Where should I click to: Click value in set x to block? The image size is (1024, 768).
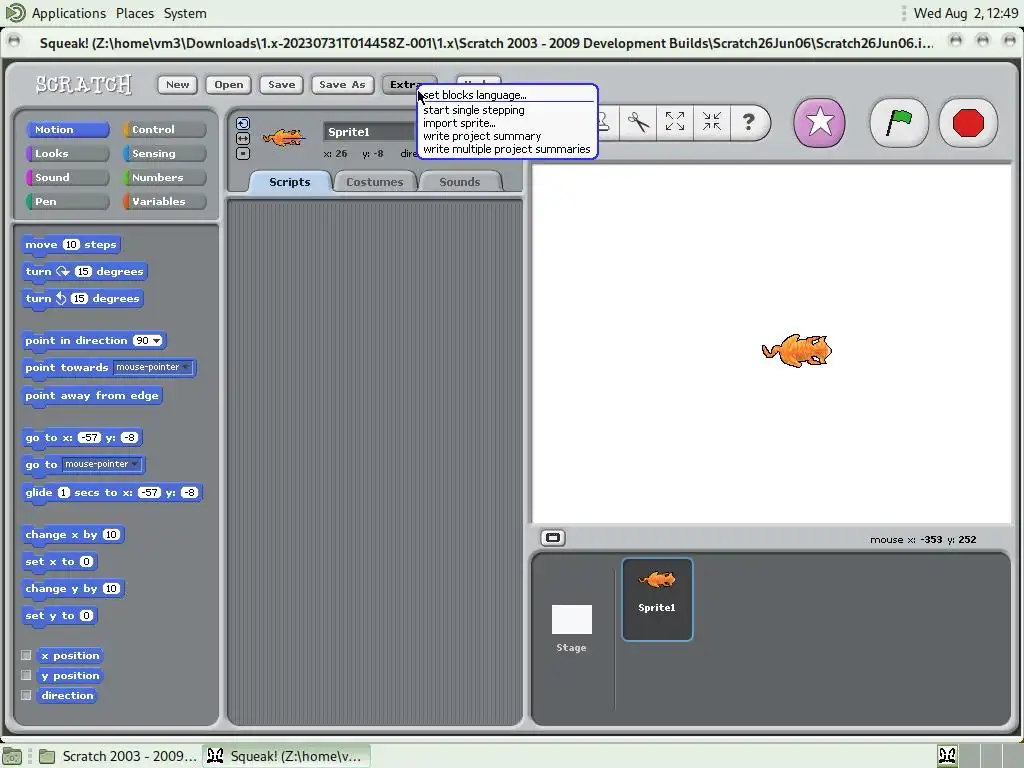pos(86,562)
